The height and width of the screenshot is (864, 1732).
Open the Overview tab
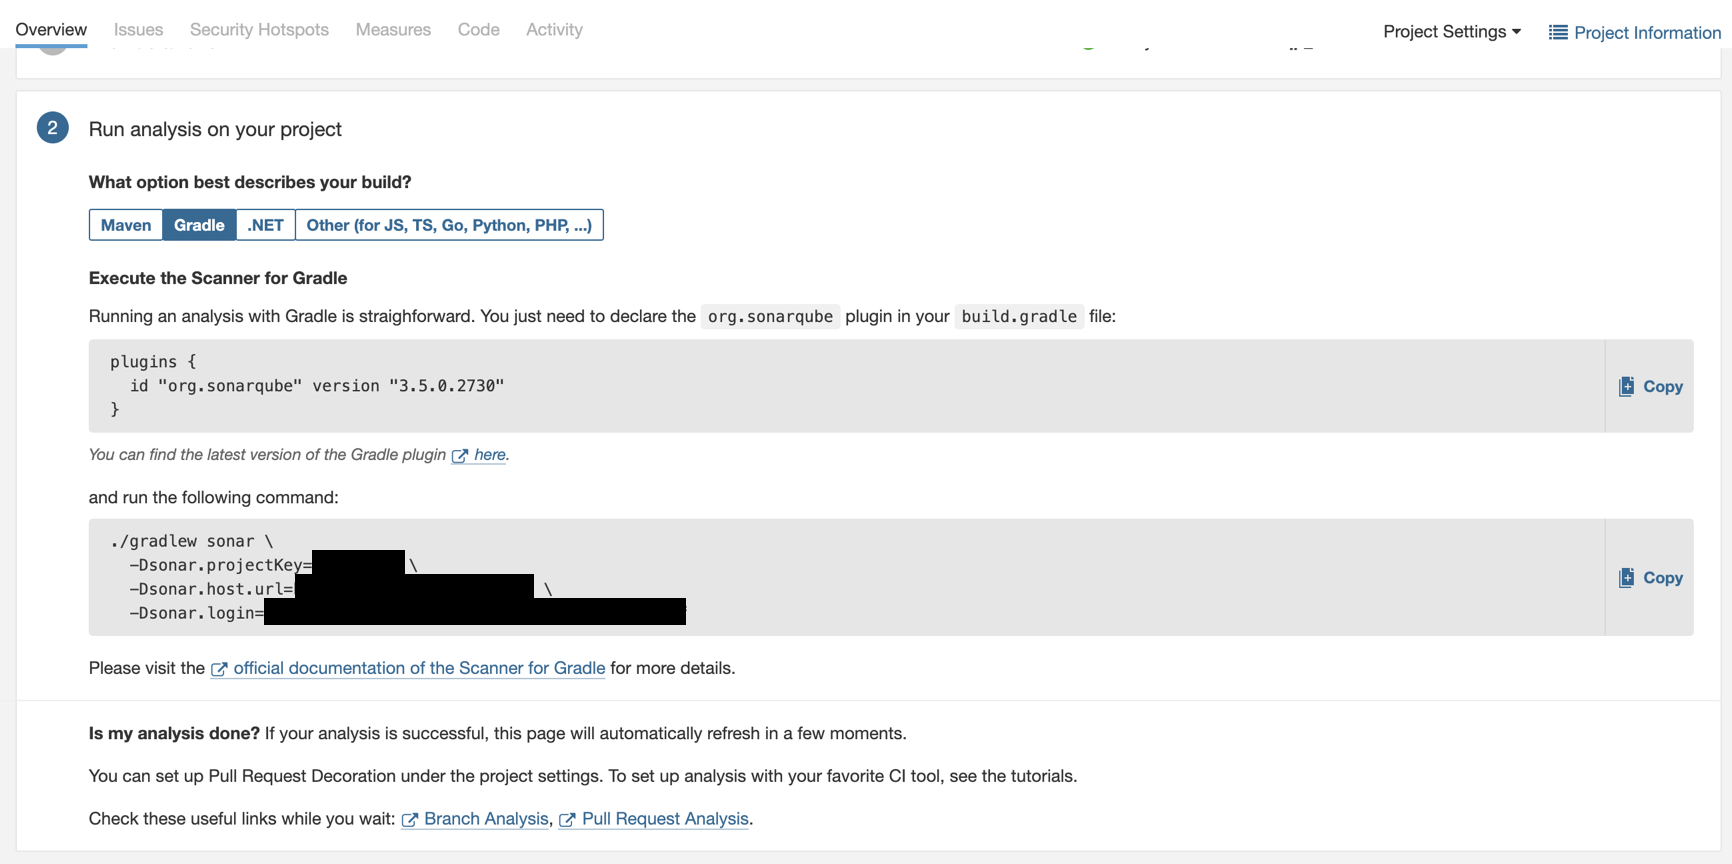(51, 30)
